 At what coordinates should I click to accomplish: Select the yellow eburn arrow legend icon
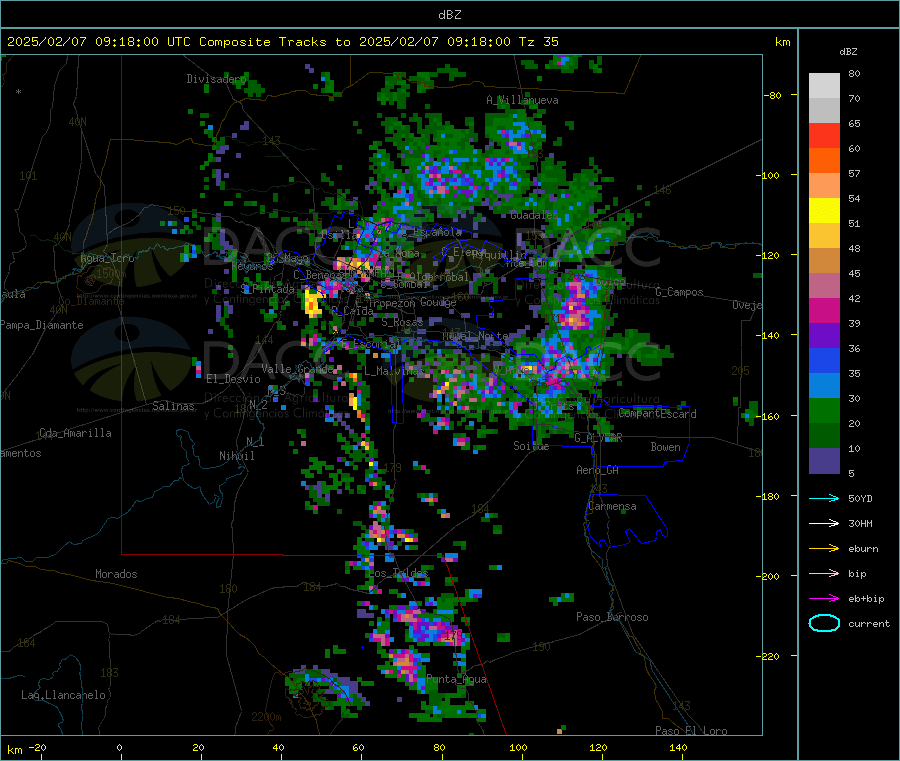click(824, 549)
